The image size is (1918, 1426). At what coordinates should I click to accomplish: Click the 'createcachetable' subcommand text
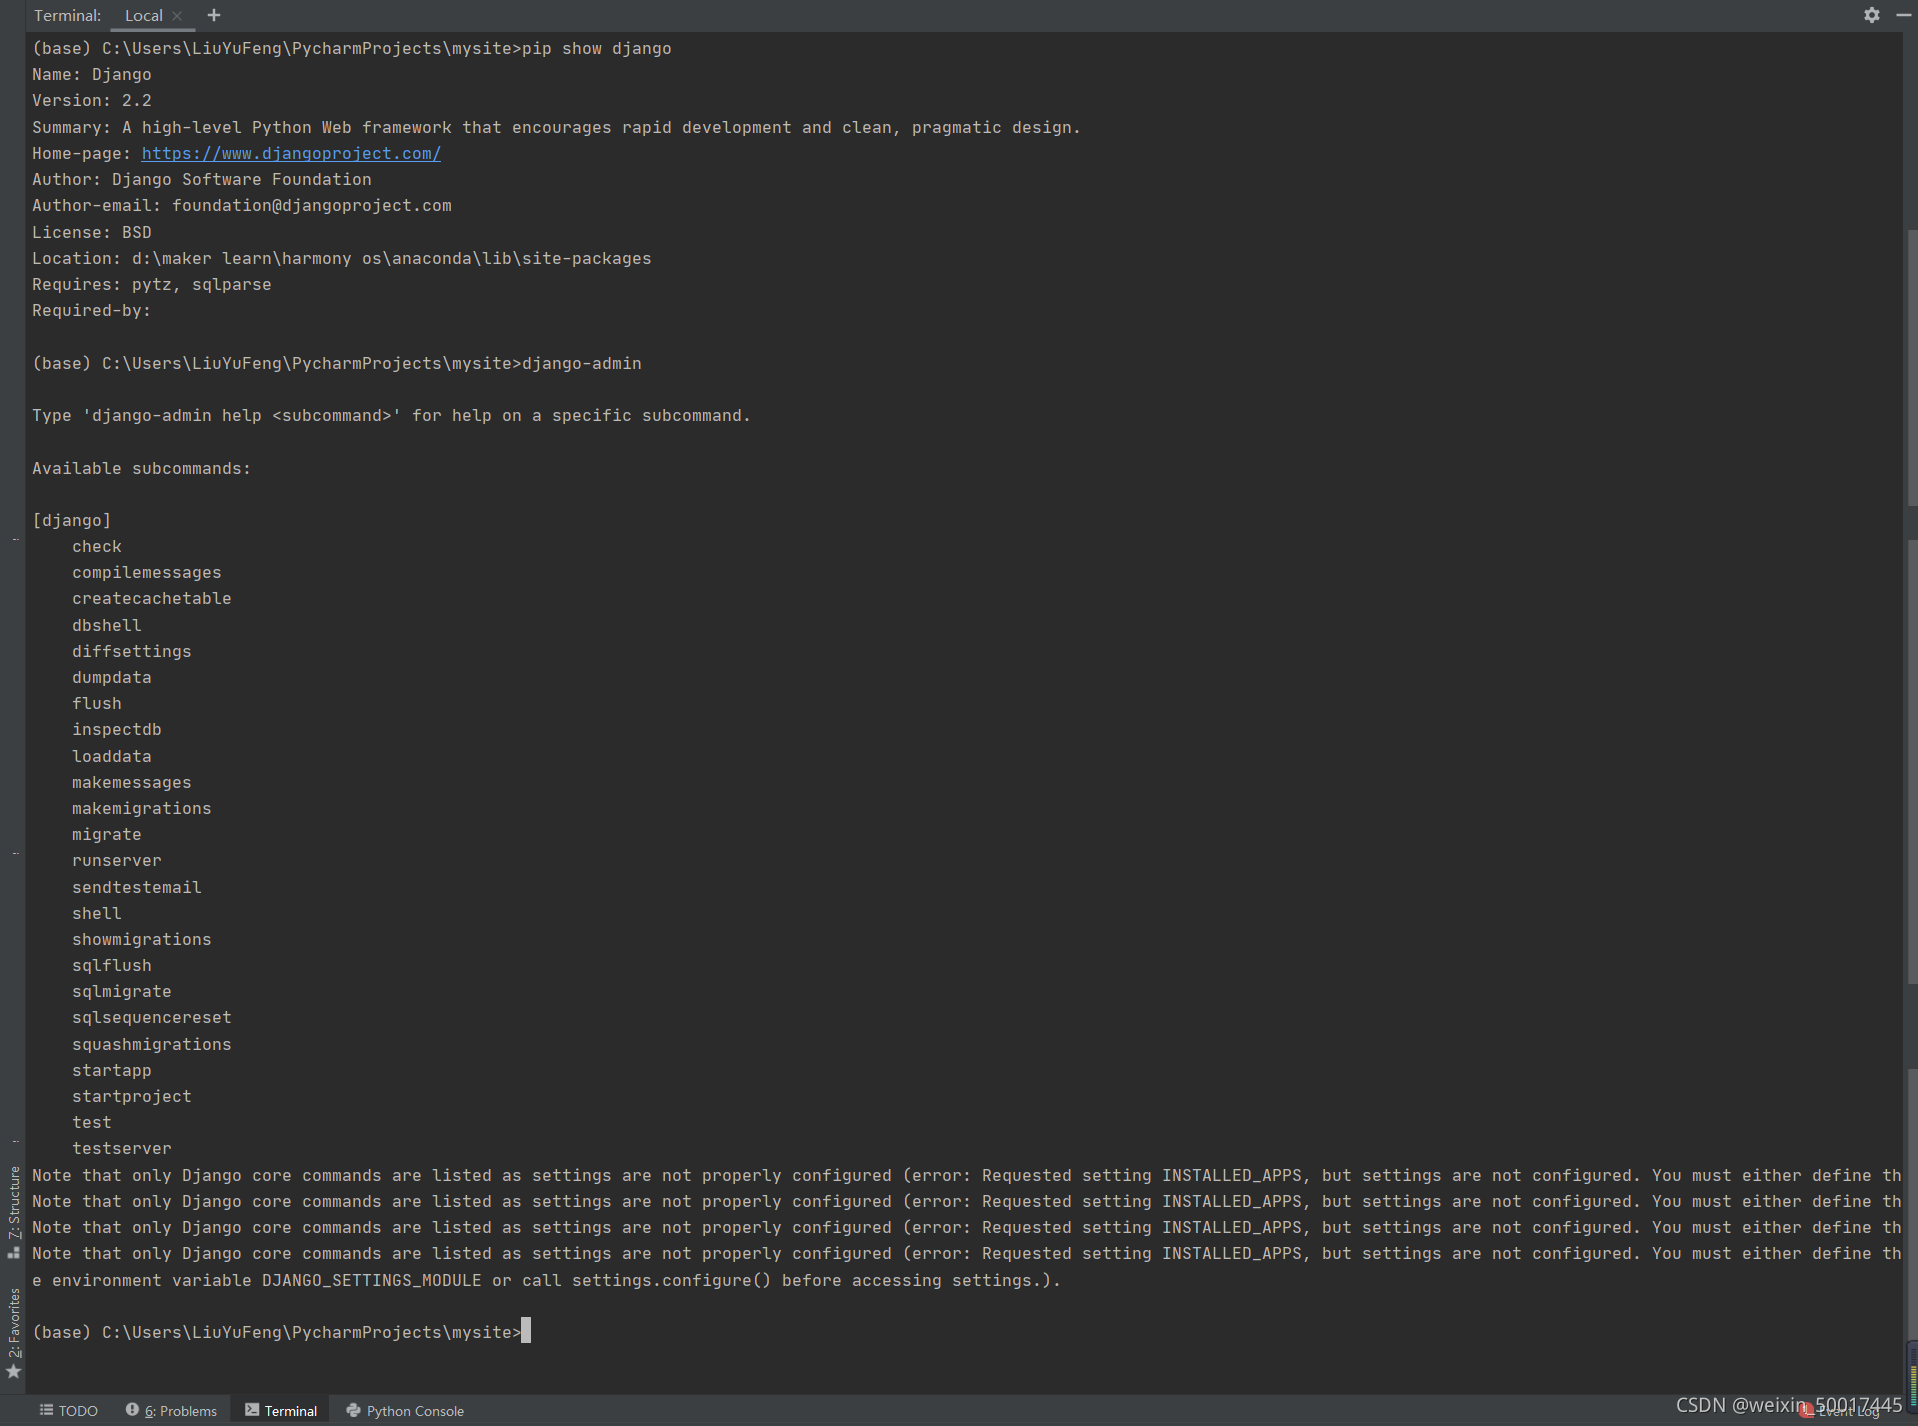point(151,598)
